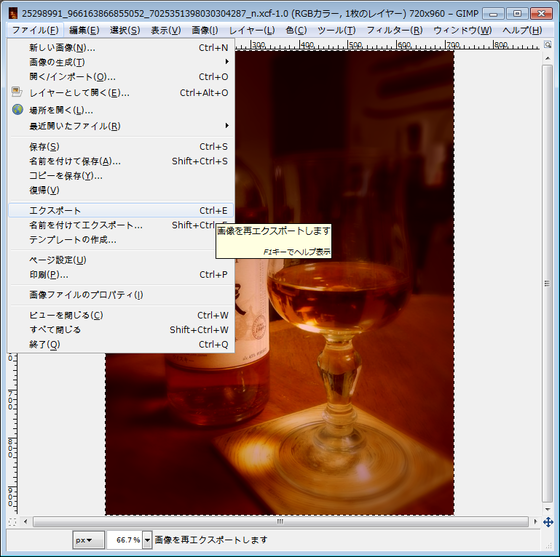Viewport: 560px width, 557px height.
Task: Click the GIMP window icon in title bar
Action: (13, 14)
